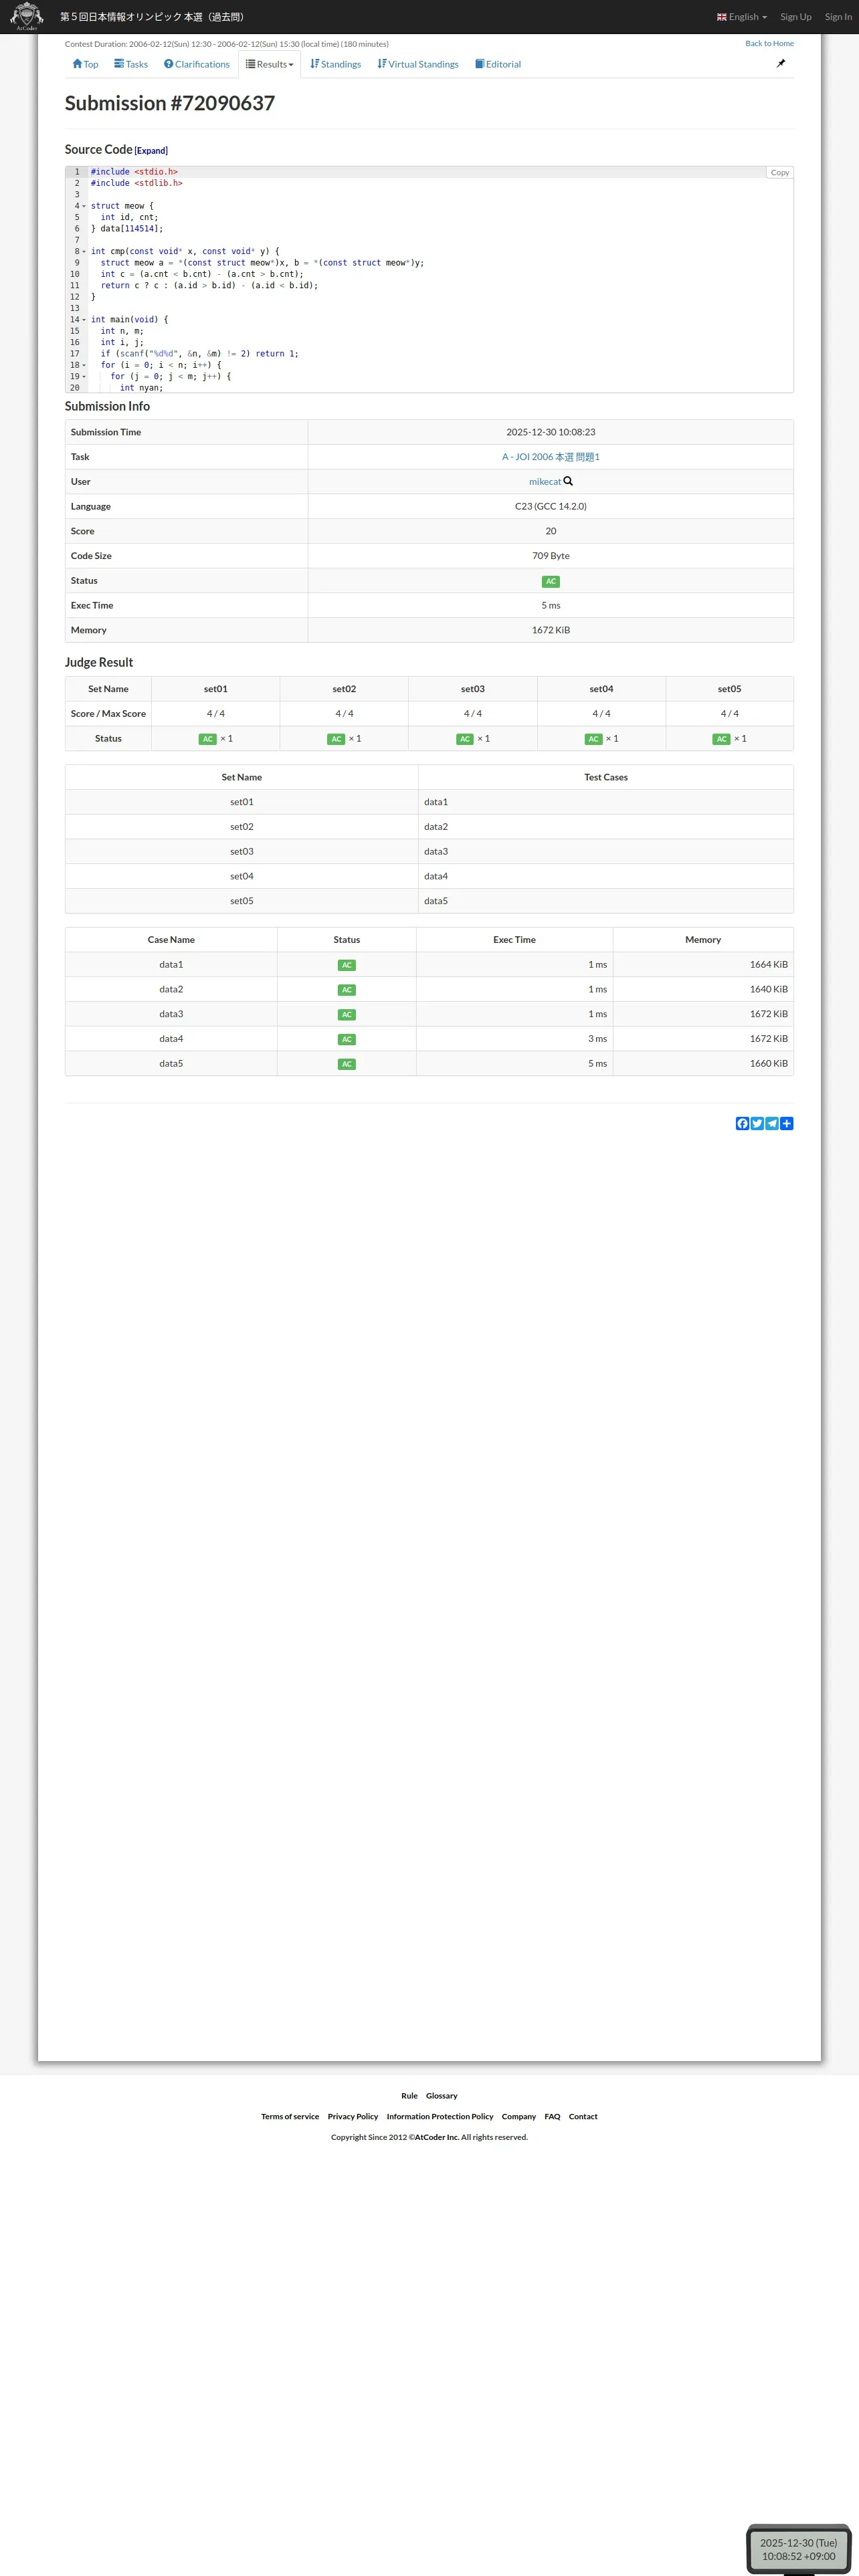This screenshot has width=859, height=2576.
Task: Fold the cmp function at line 8
Action: pos(84,252)
